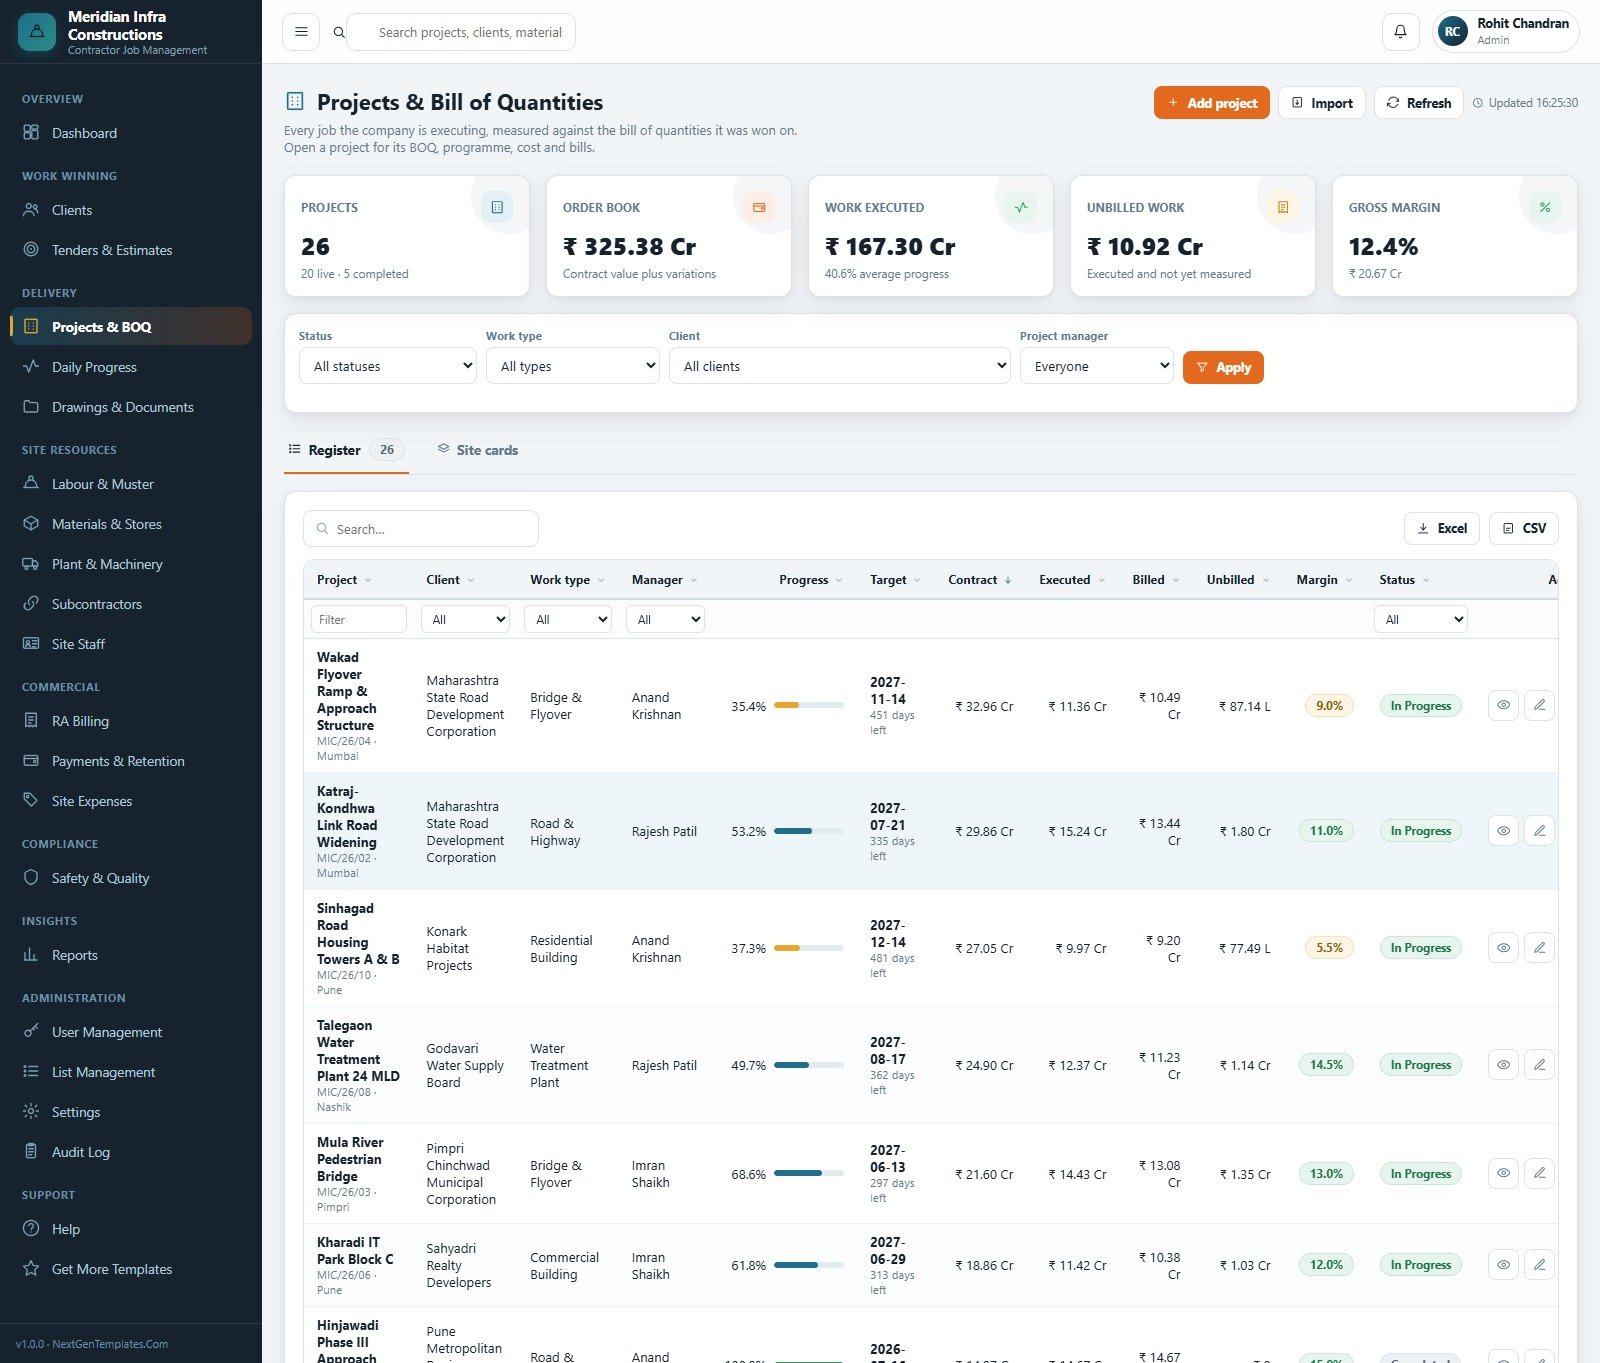Click the Add project button
Image resolution: width=1600 pixels, height=1363 pixels.
1212,103
